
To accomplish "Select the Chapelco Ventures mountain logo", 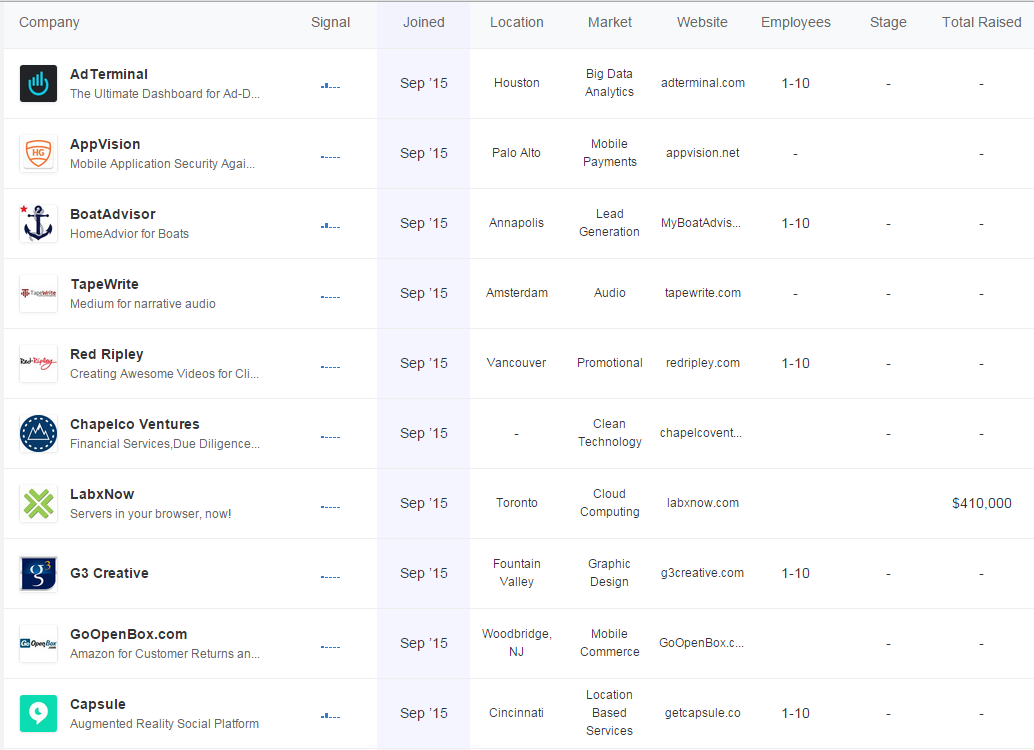I will 39,433.
